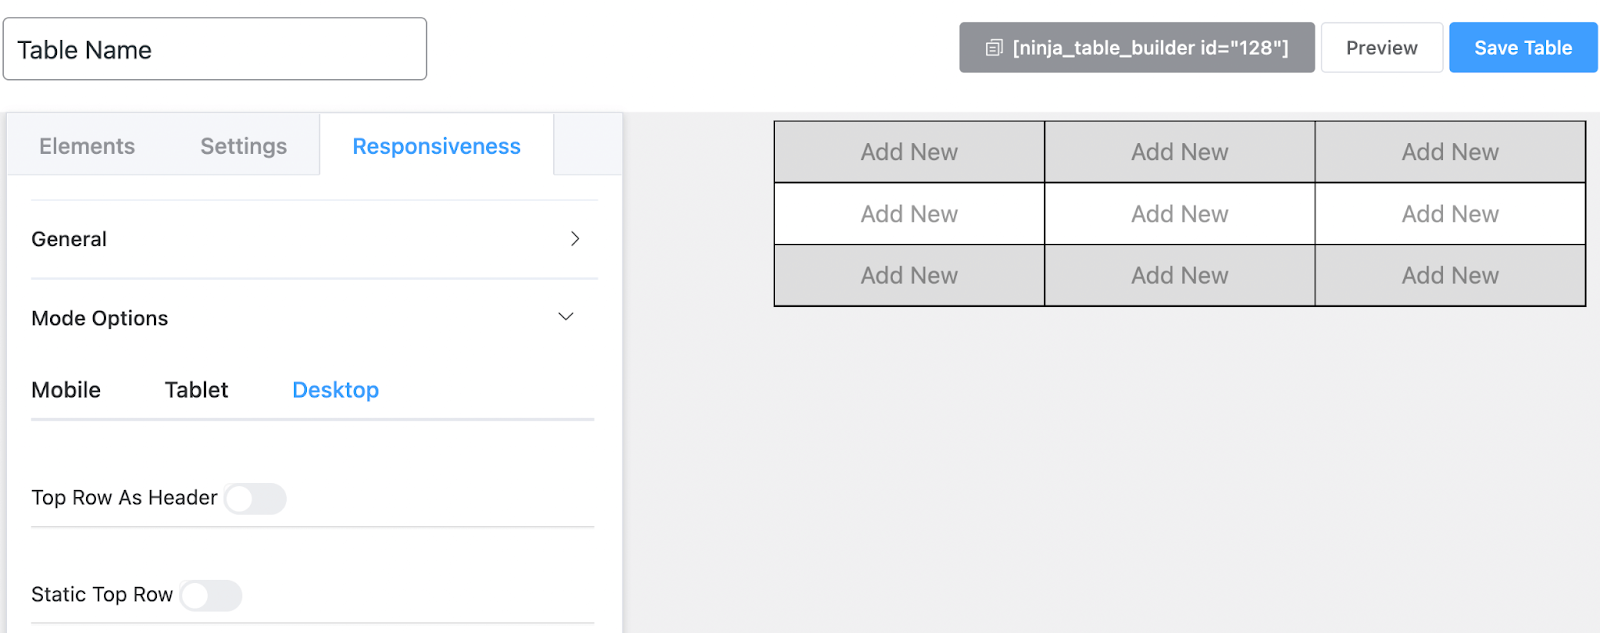This screenshot has width=1600, height=633.
Task: Switch to the Elements tab
Action: click(x=87, y=146)
